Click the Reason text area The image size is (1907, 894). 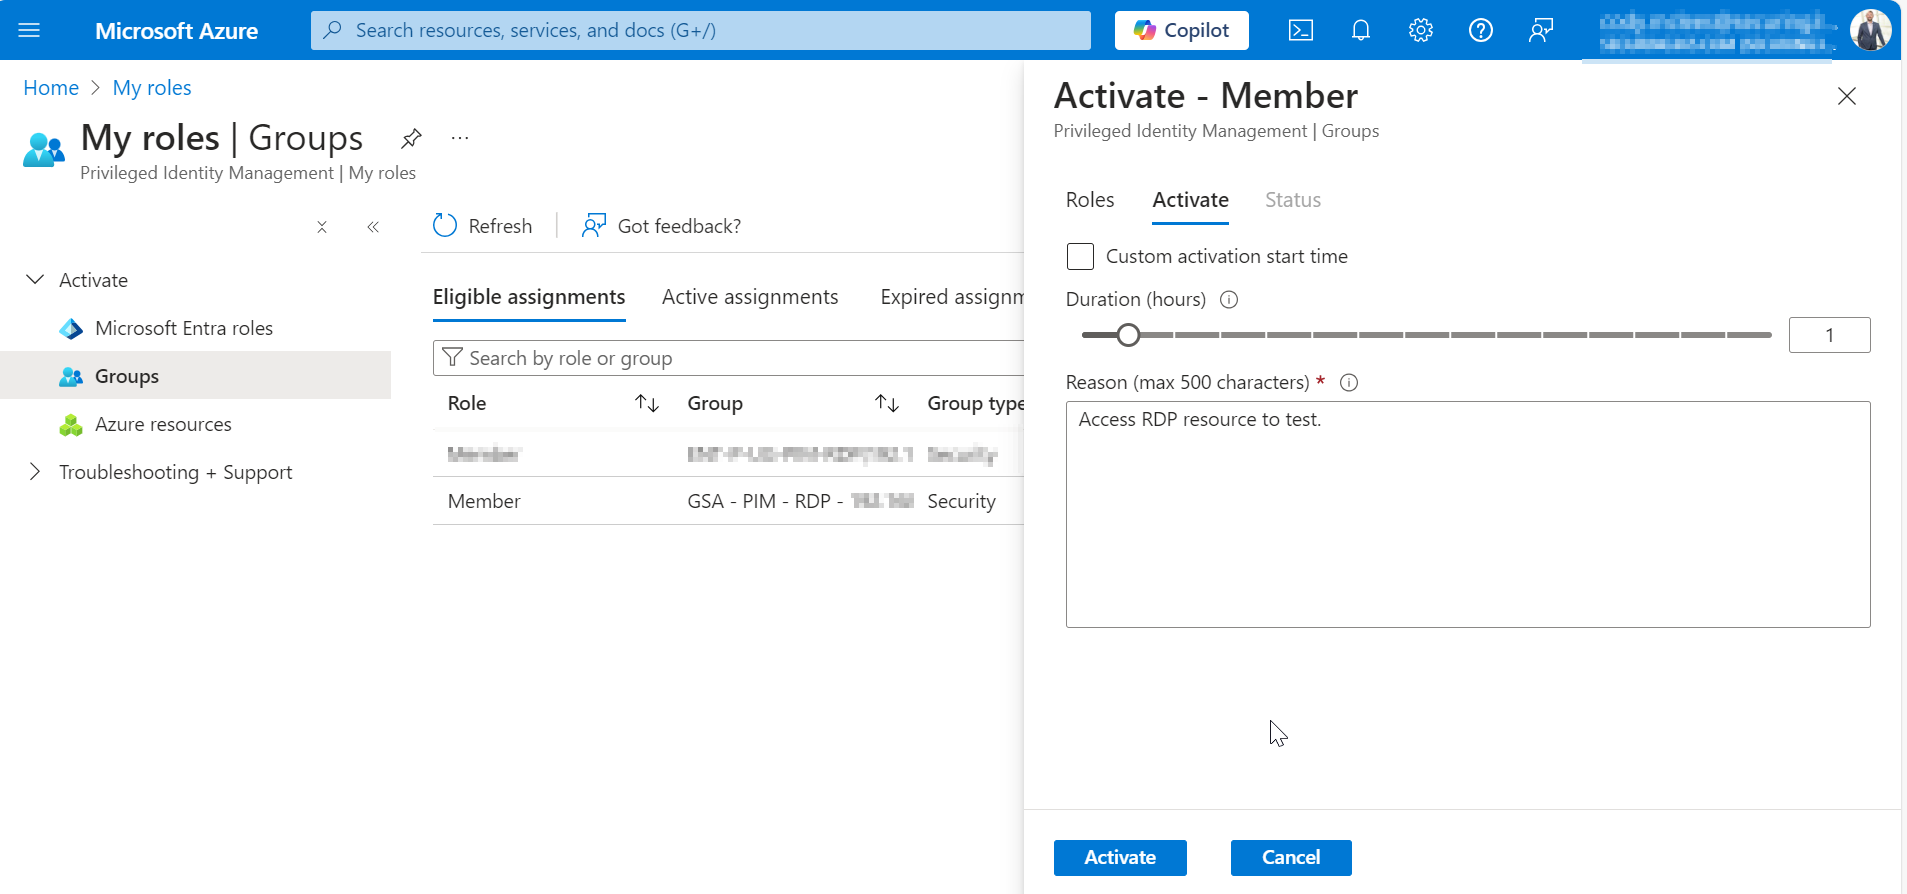click(x=1468, y=514)
